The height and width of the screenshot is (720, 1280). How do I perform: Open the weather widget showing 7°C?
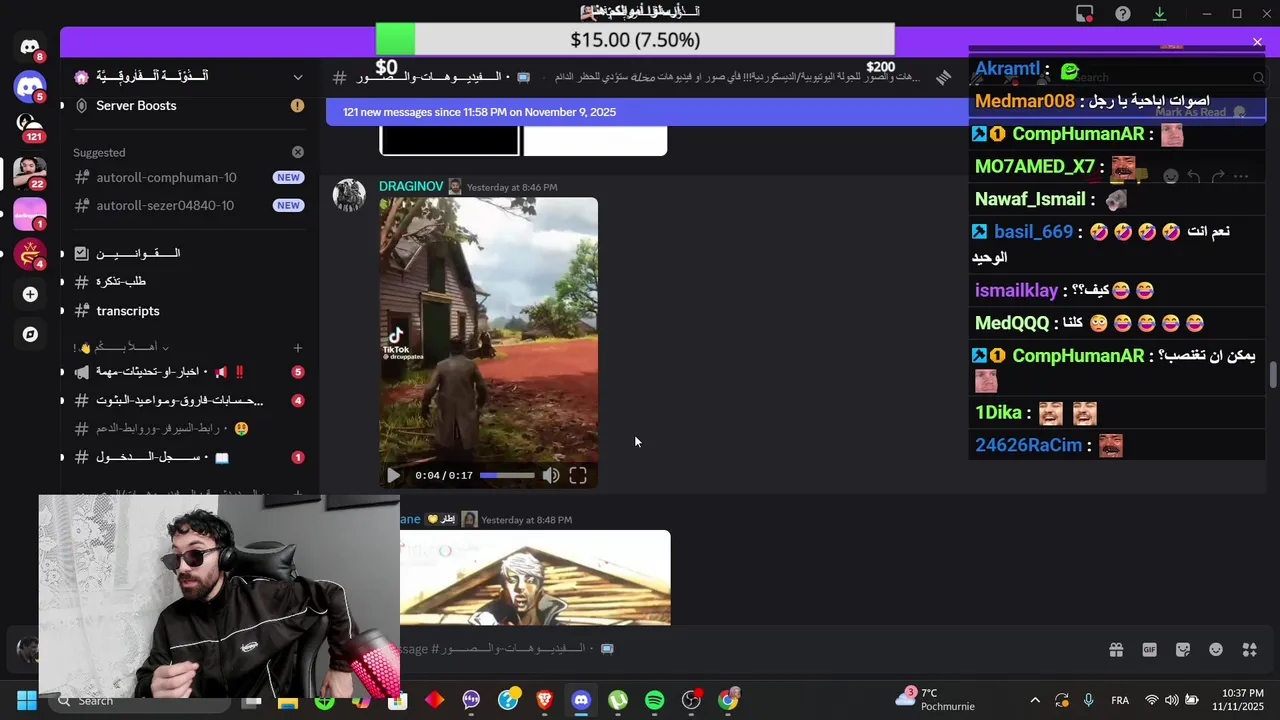pos(935,700)
